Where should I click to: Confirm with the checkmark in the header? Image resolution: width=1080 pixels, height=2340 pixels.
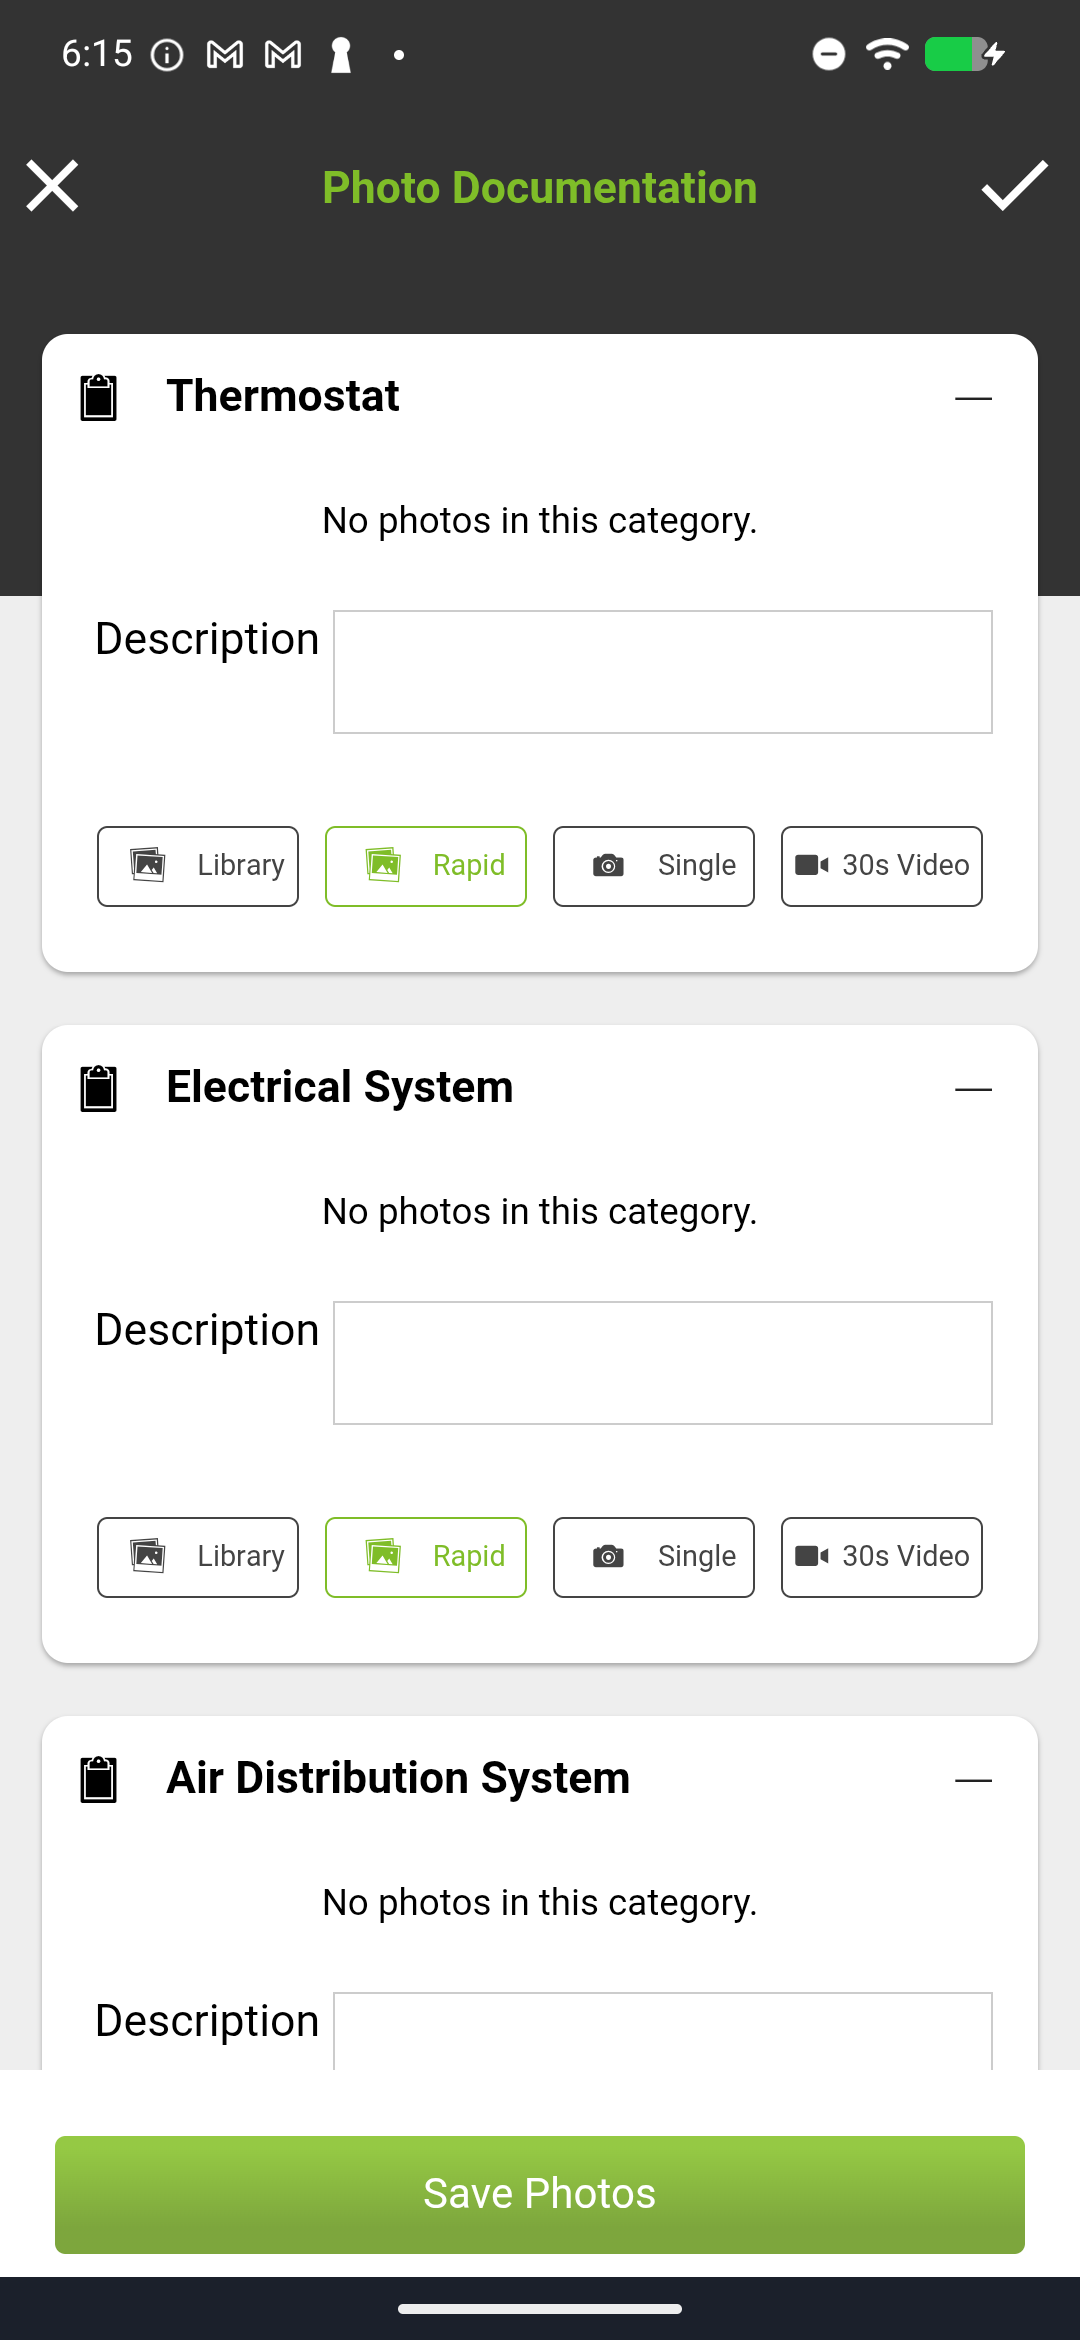coord(1014,187)
